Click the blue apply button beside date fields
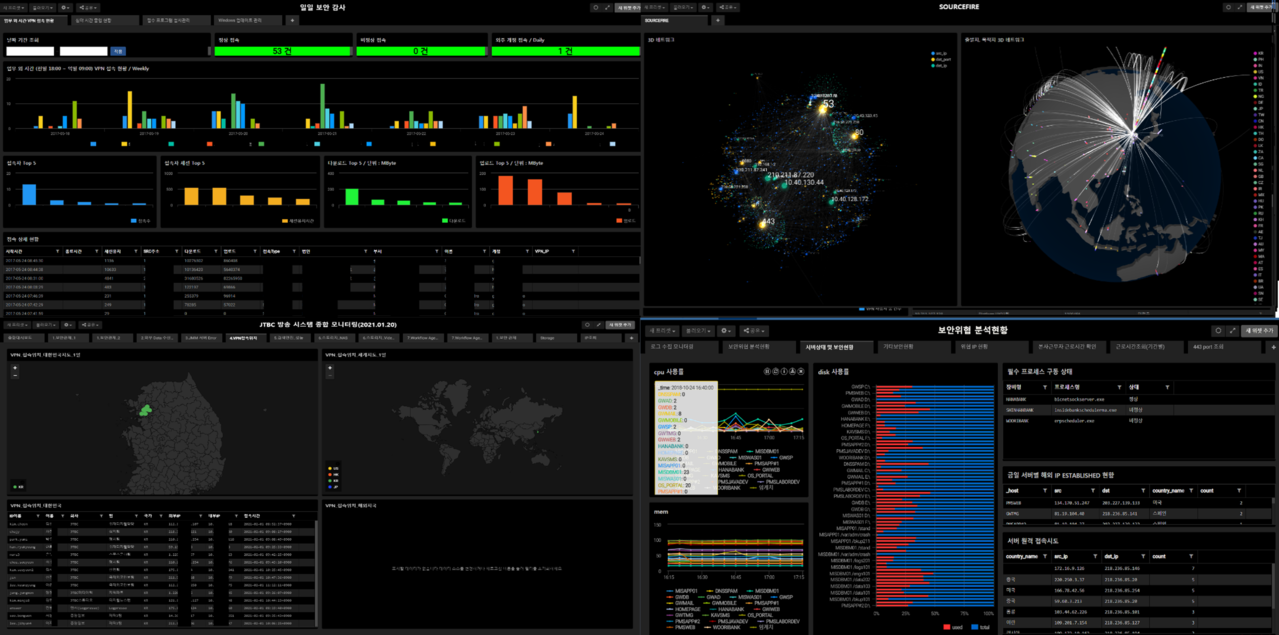The height and width of the screenshot is (635, 1279). pyautogui.click(x=118, y=51)
